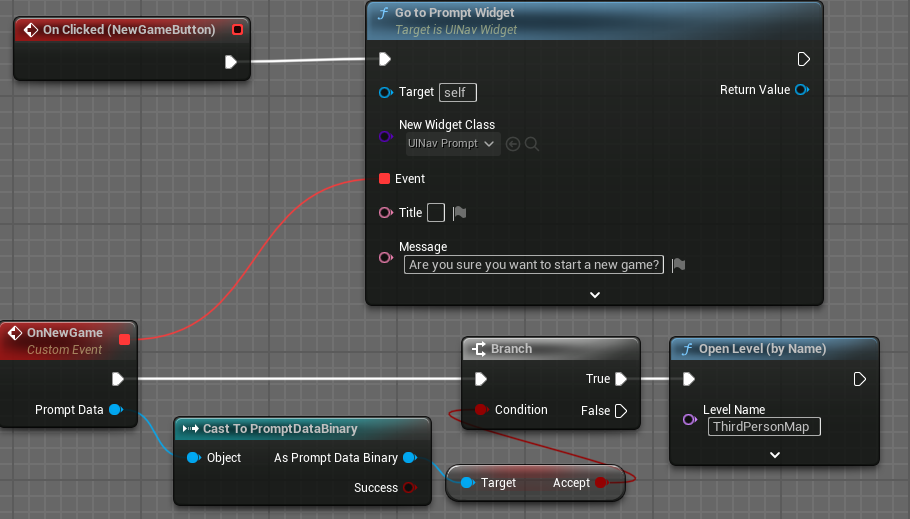
Task: Expand advanced pins on Go to Prompt Widget
Action: [x=595, y=295]
